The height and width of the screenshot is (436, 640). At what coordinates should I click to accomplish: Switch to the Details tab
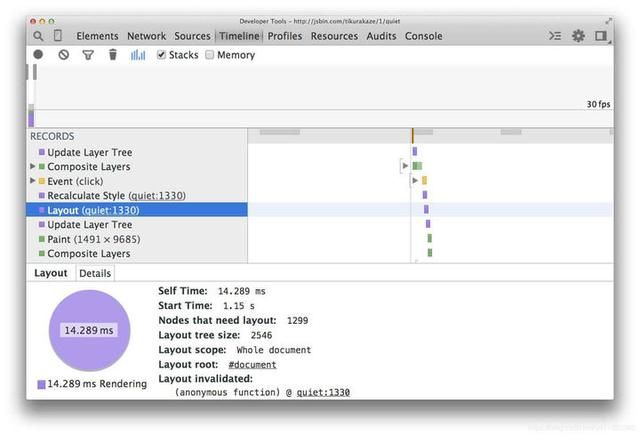95,273
